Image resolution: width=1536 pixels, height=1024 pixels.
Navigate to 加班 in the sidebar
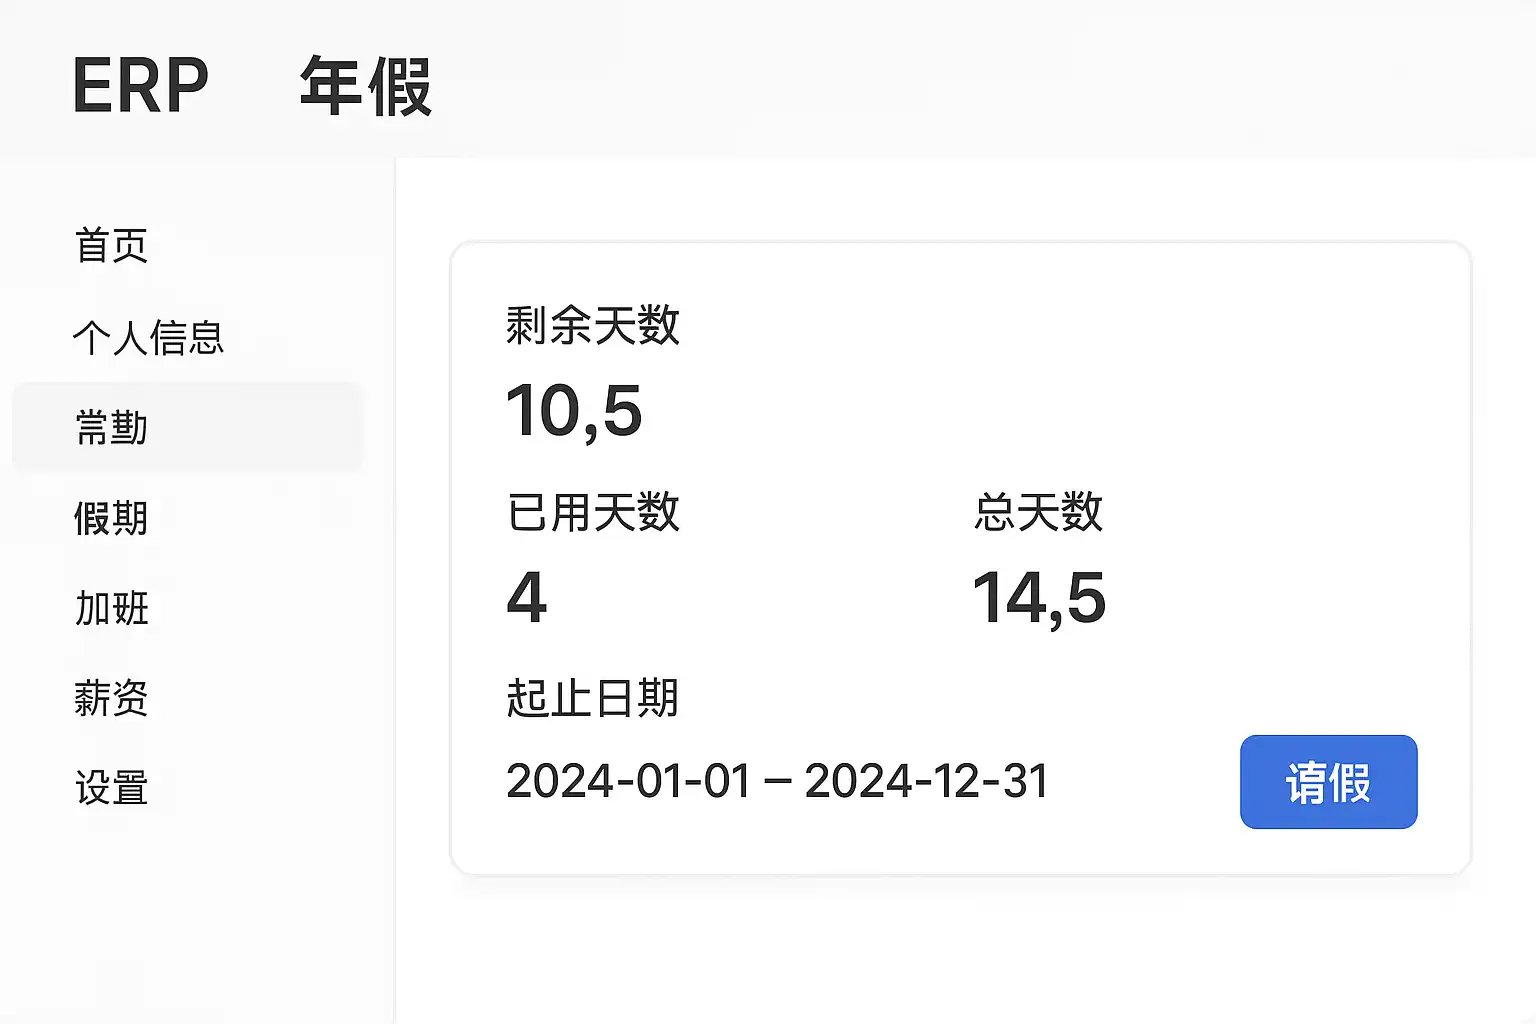point(111,608)
